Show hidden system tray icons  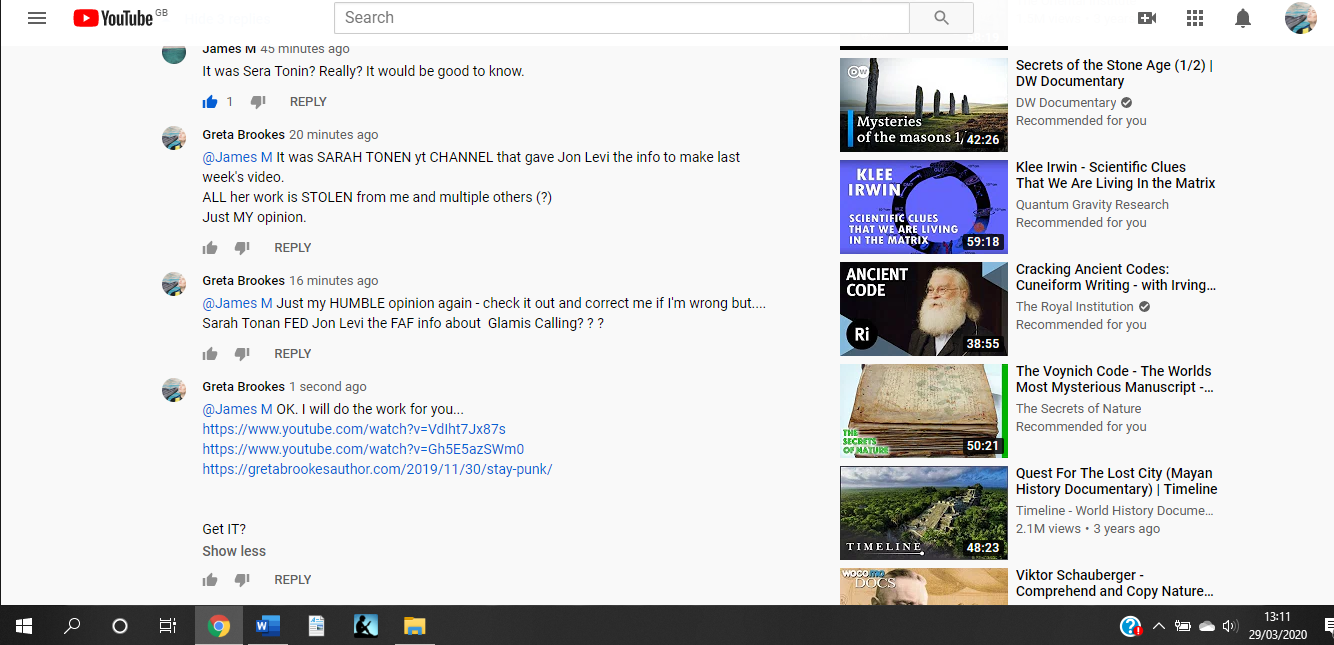pos(1158,626)
